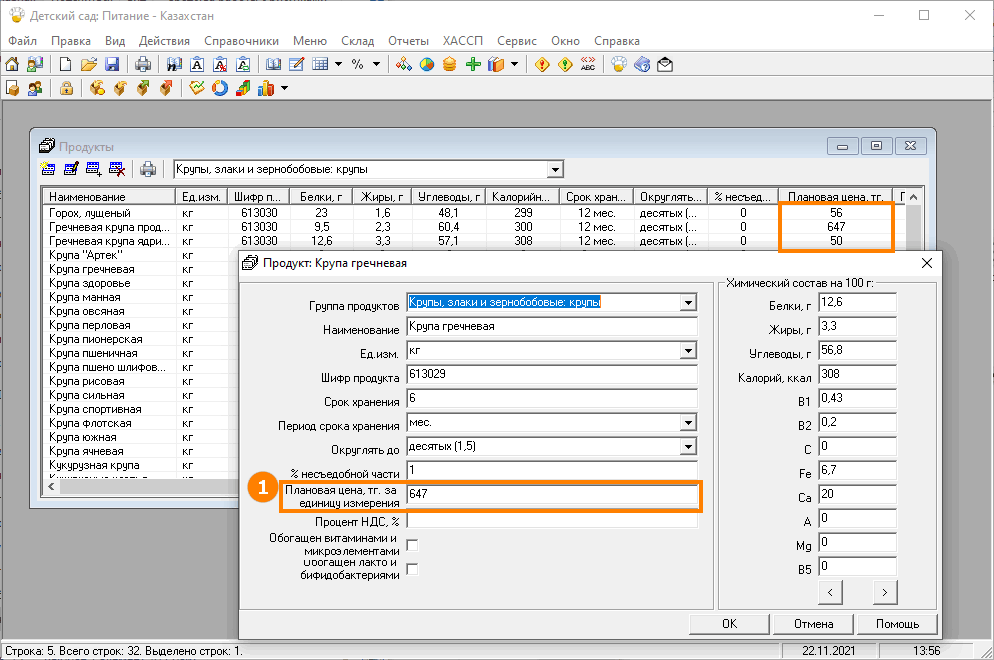
Task: Click the 'Наименование' input field
Action: pyautogui.click(x=552, y=327)
